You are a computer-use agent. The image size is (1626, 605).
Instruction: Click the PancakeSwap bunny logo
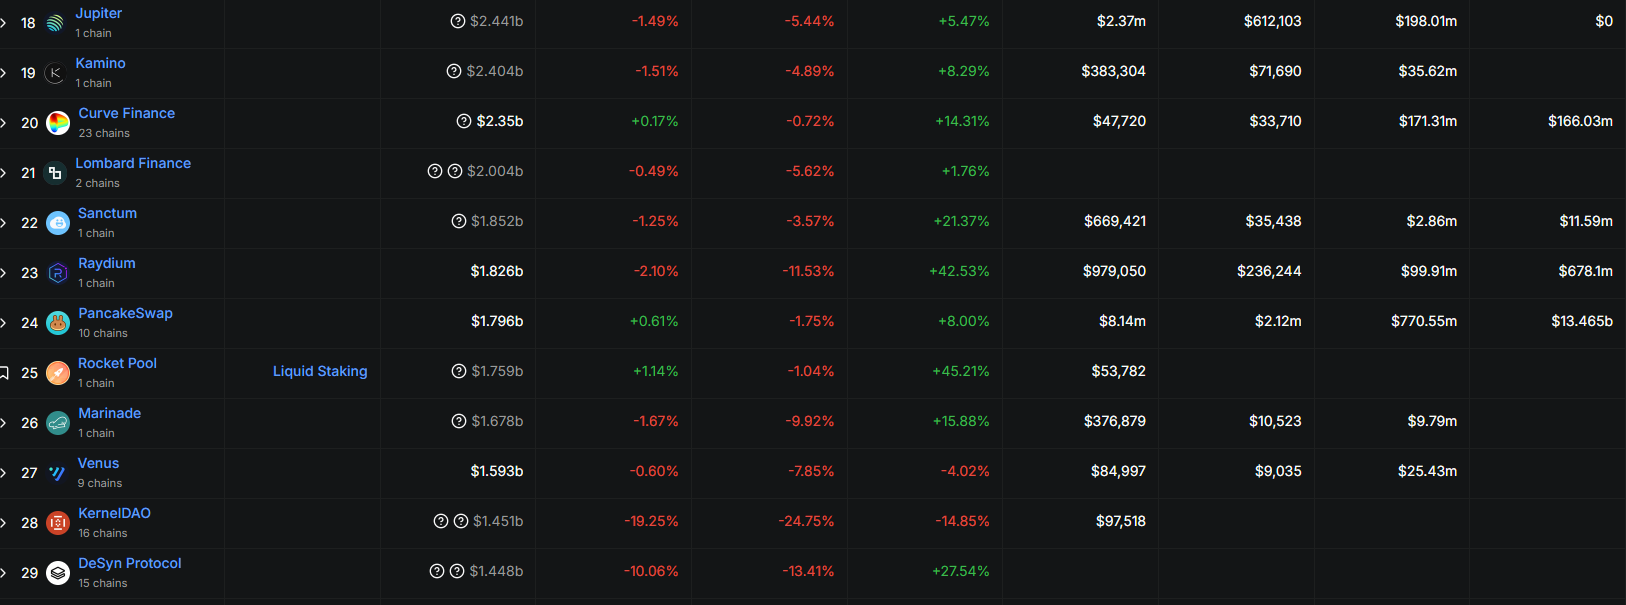(x=58, y=323)
